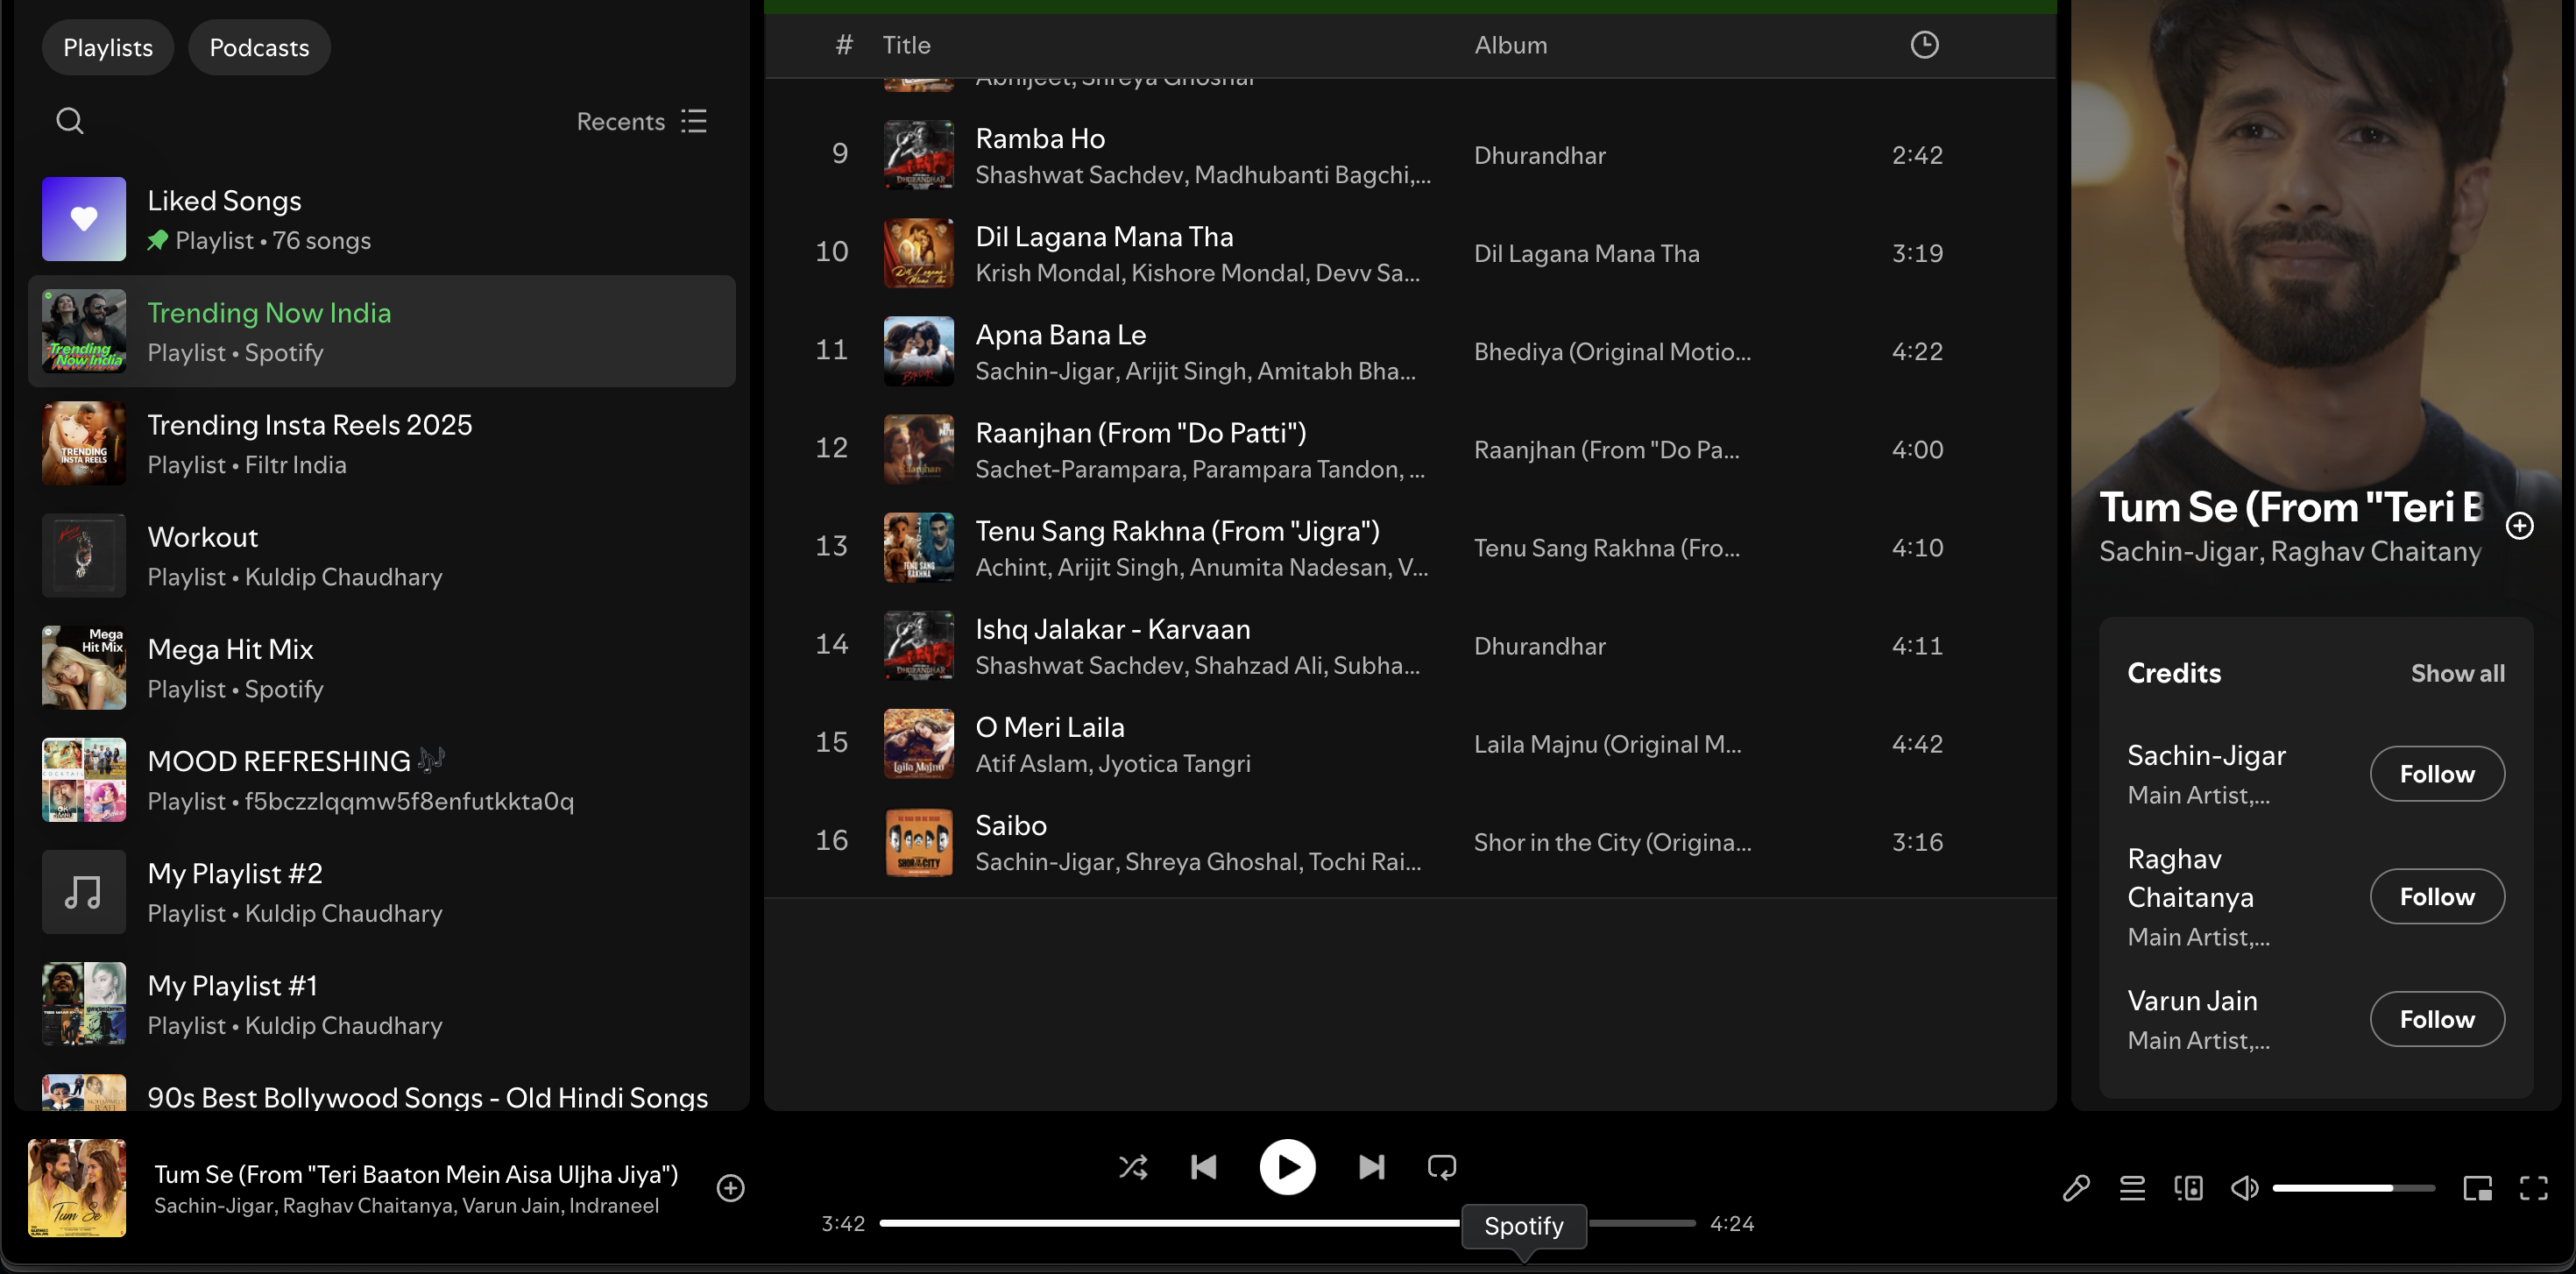Select the Podcasts filter tab
This screenshot has width=2576, height=1274.
(x=259, y=47)
